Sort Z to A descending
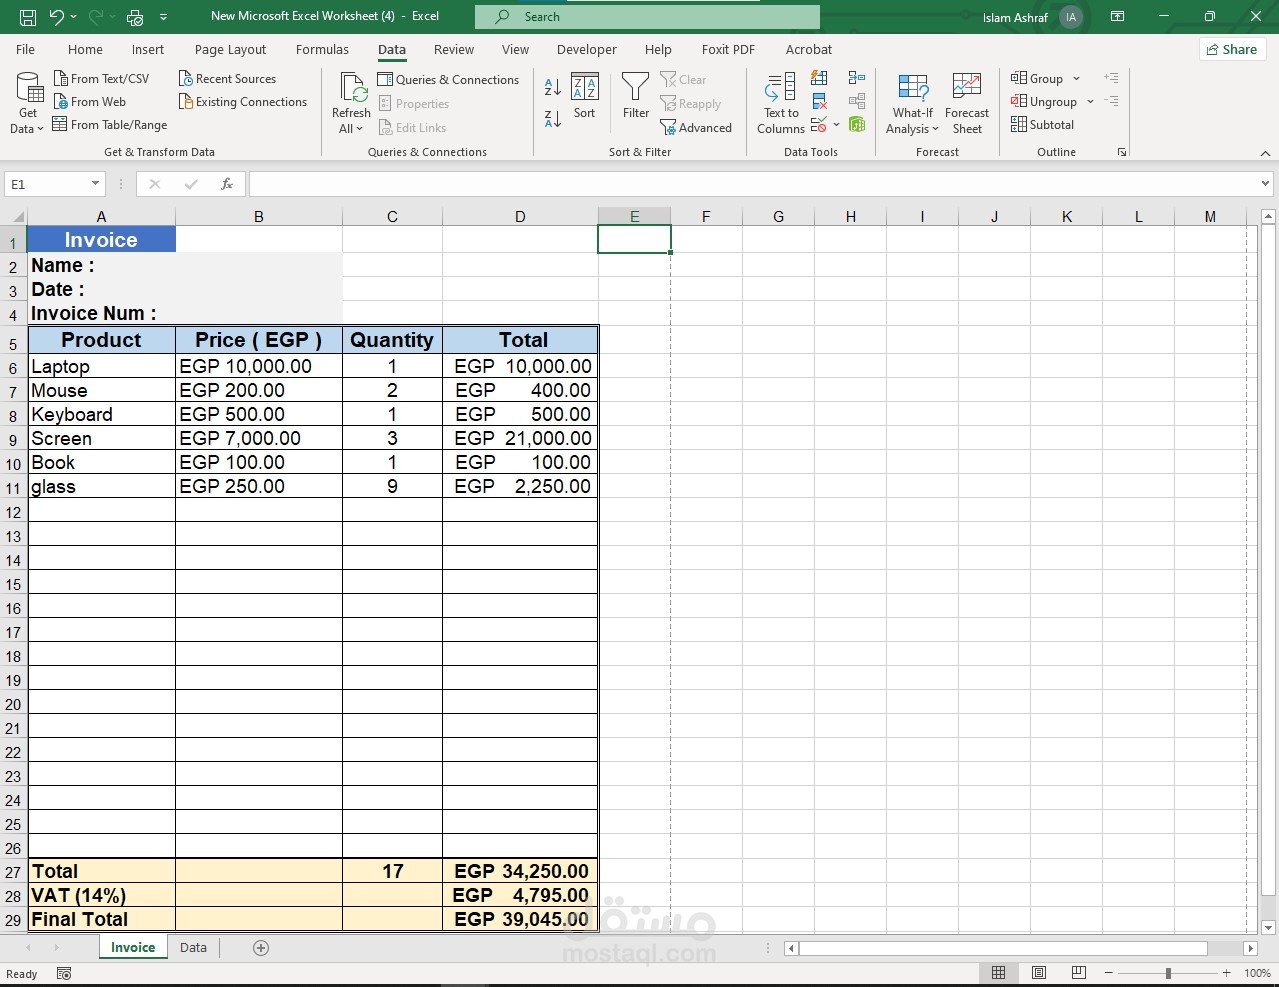Image resolution: width=1279 pixels, height=987 pixels. 553,119
